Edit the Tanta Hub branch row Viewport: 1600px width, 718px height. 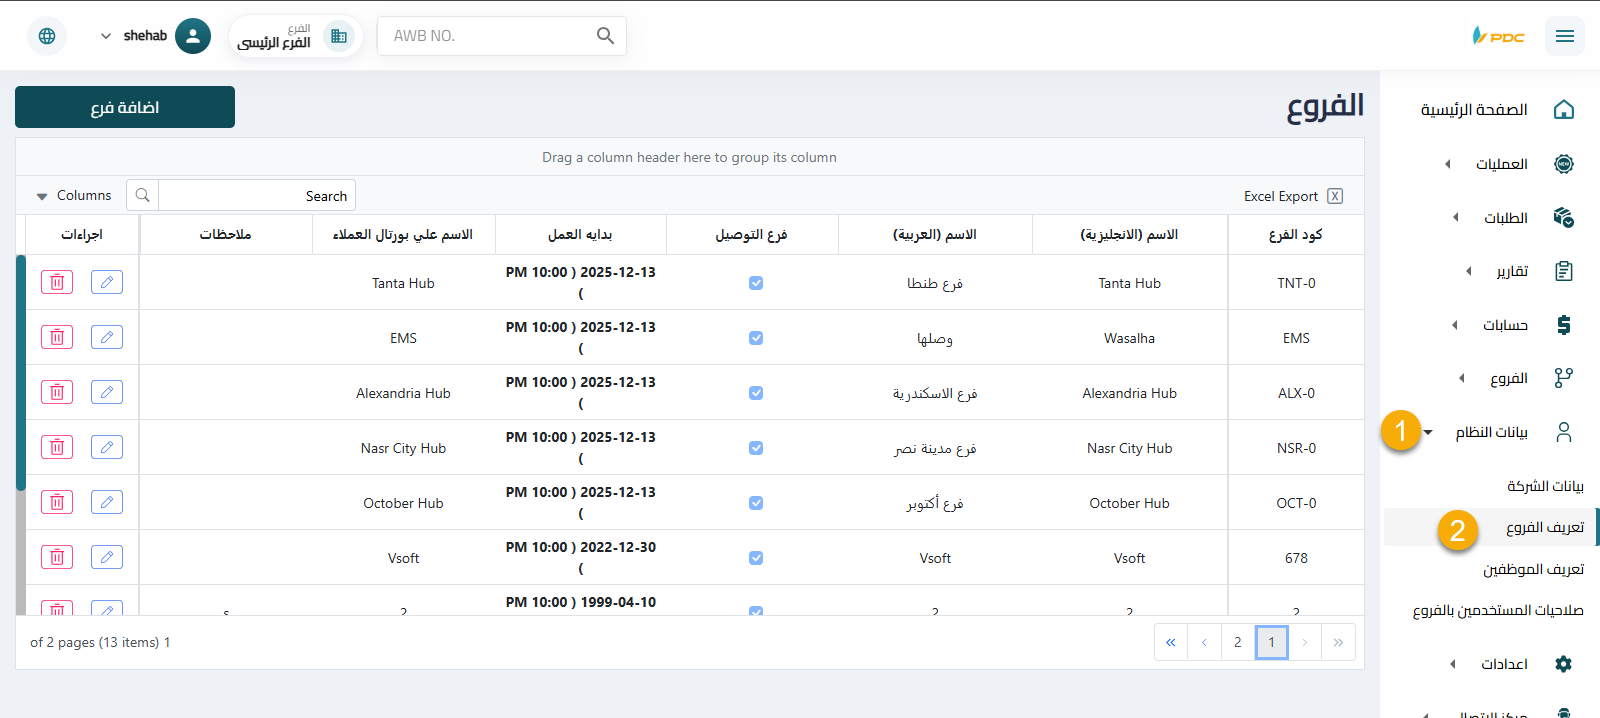(x=107, y=282)
